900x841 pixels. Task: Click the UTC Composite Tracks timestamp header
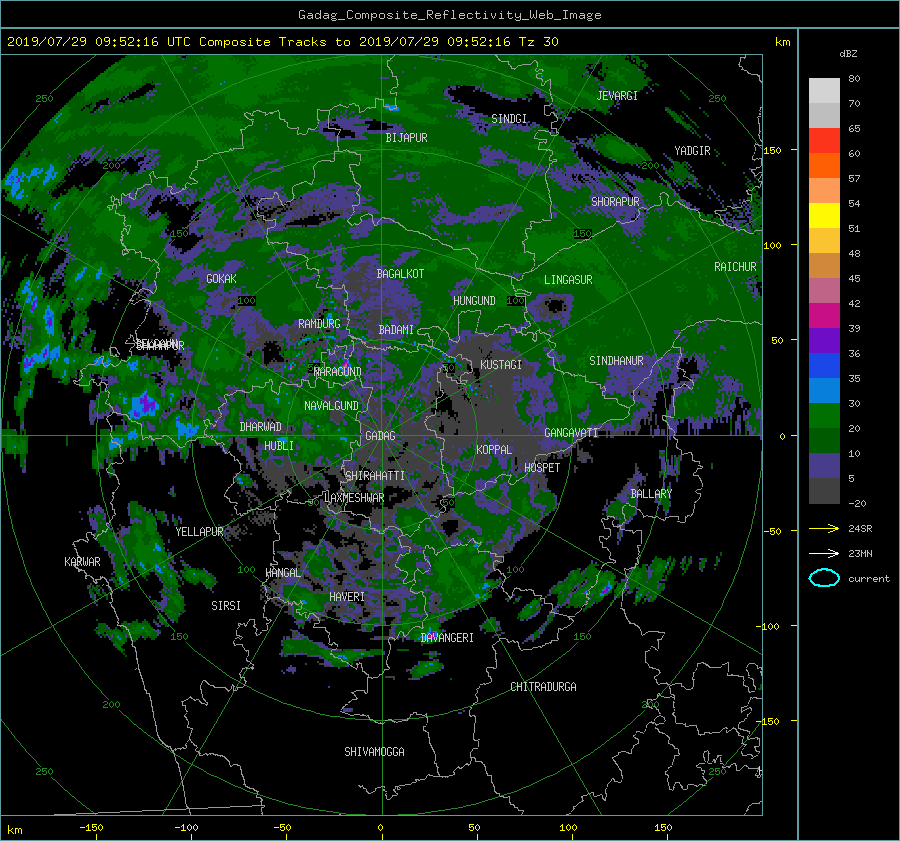[282, 42]
